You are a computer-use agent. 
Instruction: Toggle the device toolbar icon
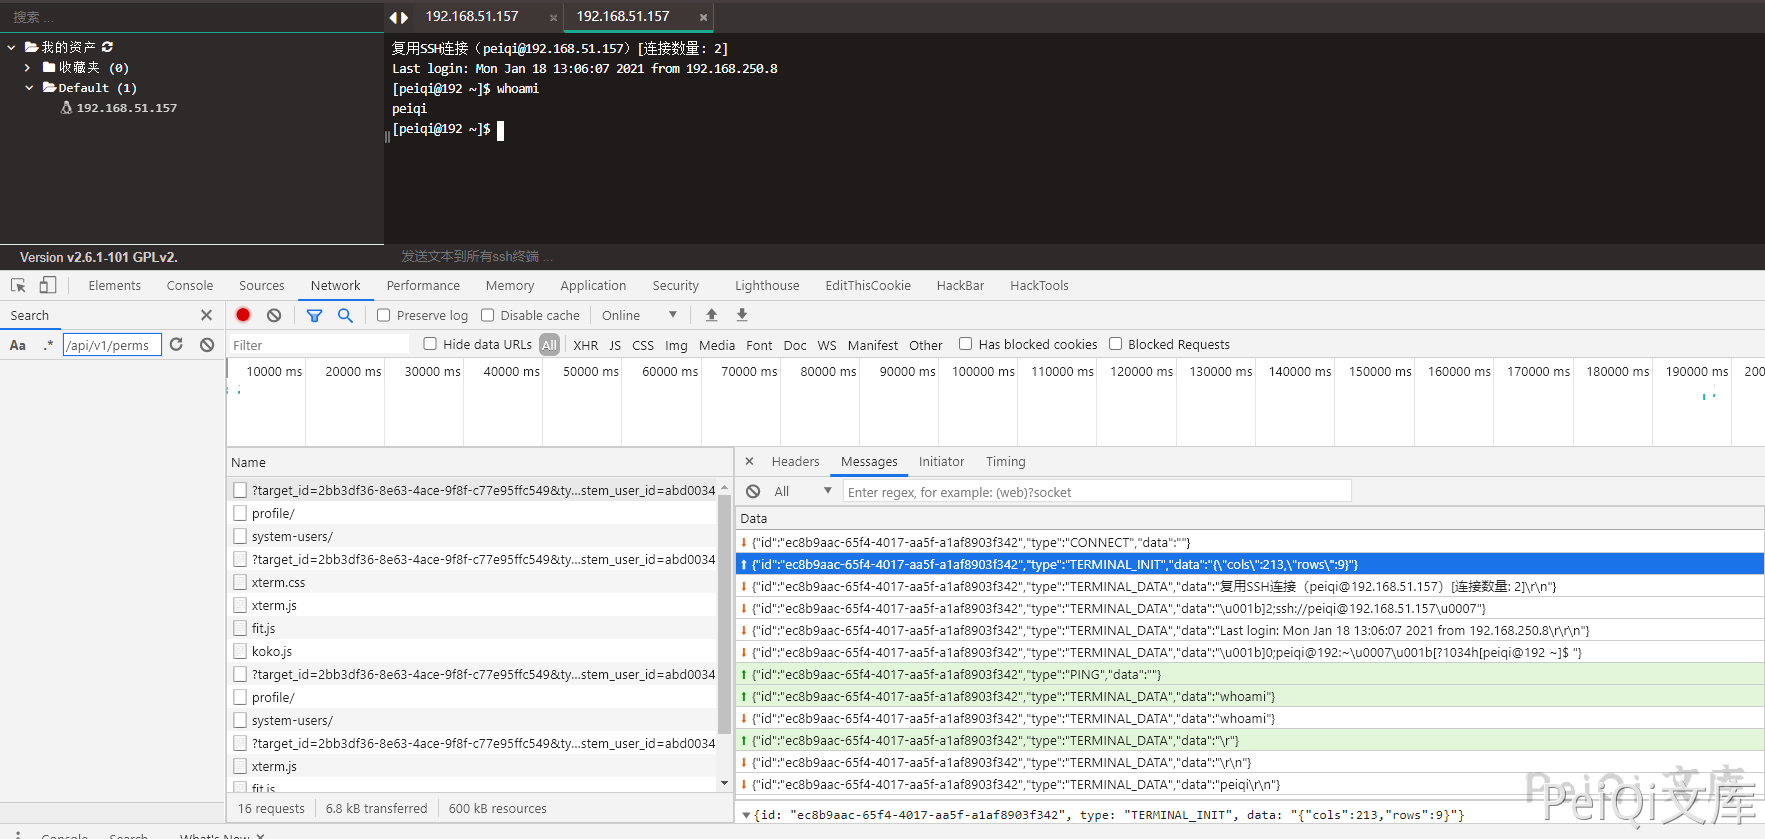(x=47, y=285)
